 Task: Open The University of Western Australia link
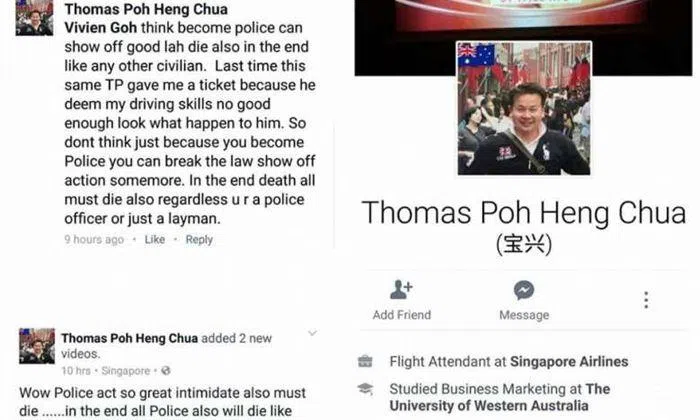pyautogui.click(x=500, y=397)
